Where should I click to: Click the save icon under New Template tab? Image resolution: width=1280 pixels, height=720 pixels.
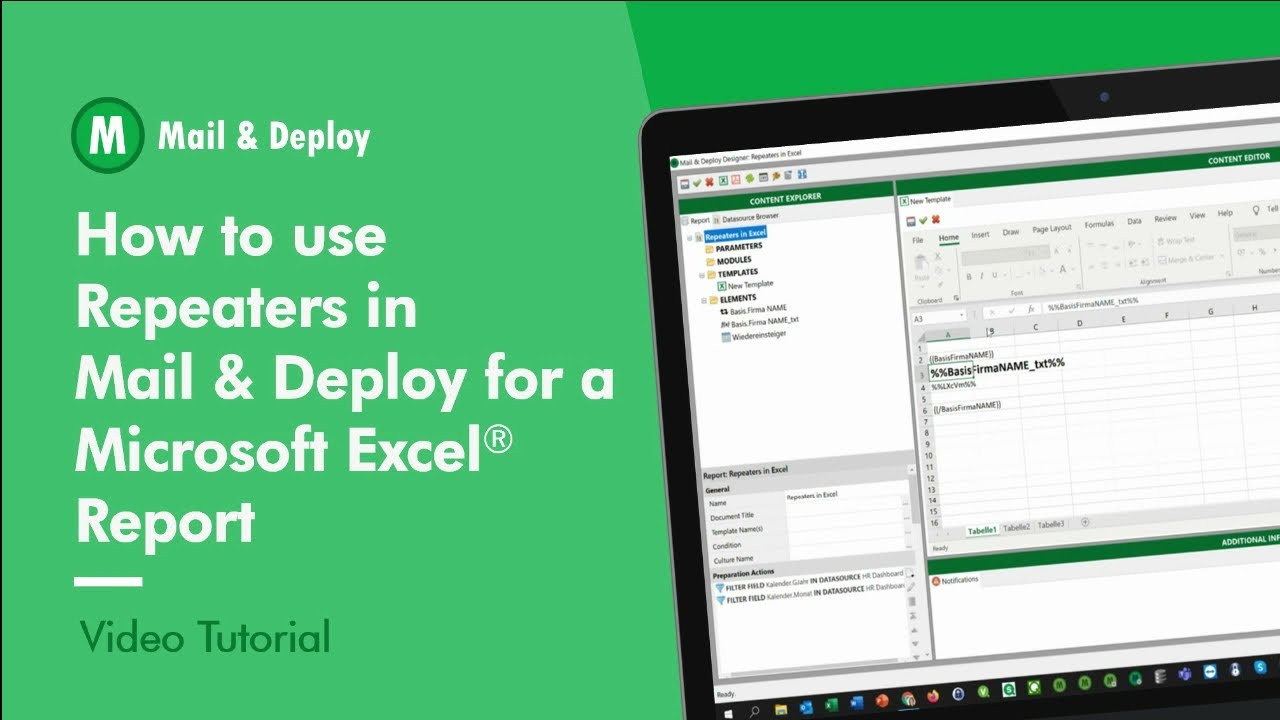click(911, 221)
